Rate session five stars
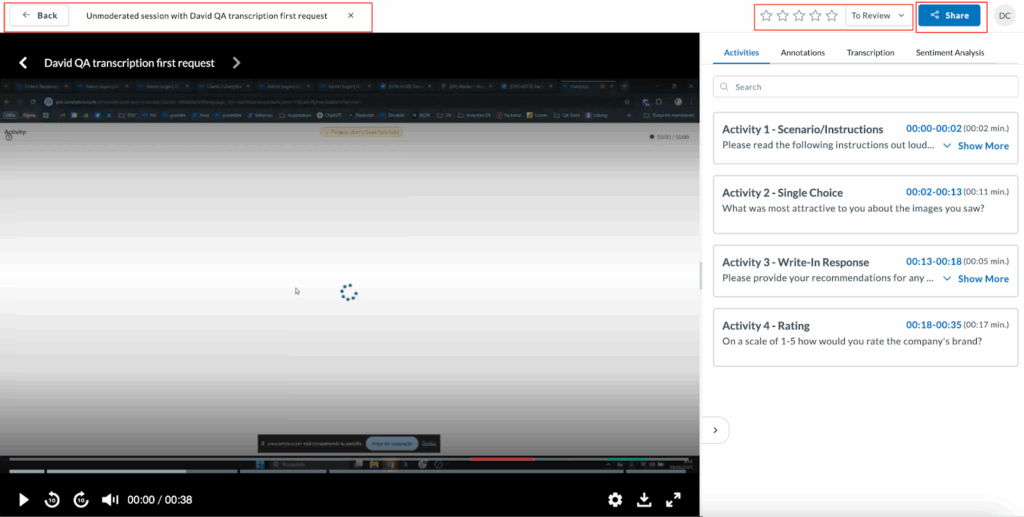Screen dimensions: 1024x517 click(832, 16)
